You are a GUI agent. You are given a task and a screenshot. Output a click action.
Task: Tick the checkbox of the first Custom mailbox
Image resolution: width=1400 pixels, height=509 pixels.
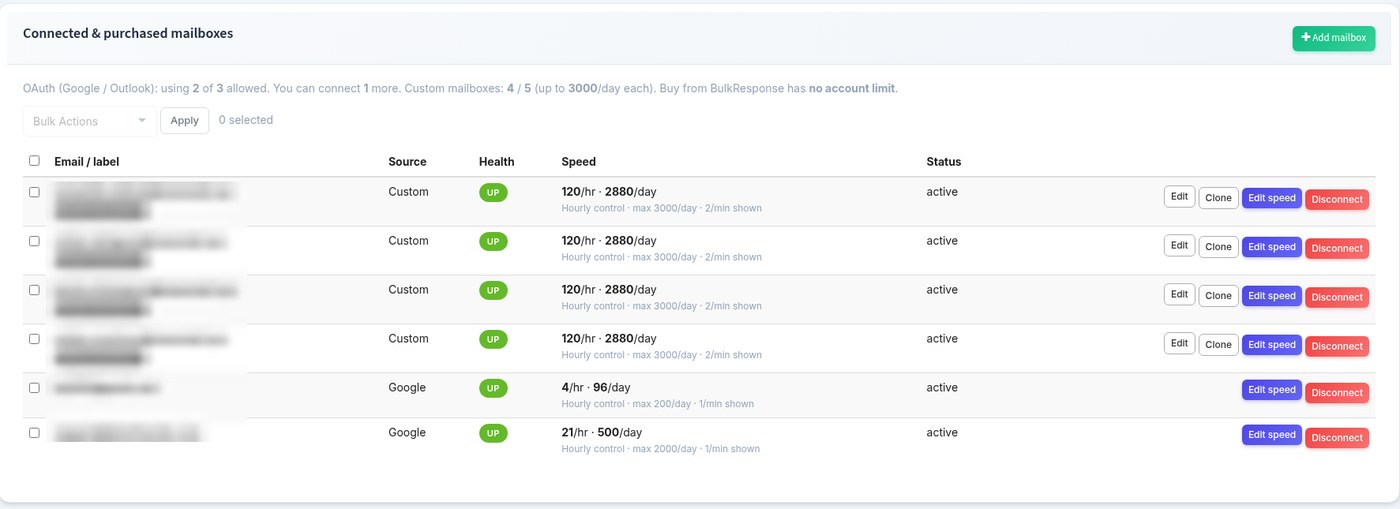pos(34,192)
